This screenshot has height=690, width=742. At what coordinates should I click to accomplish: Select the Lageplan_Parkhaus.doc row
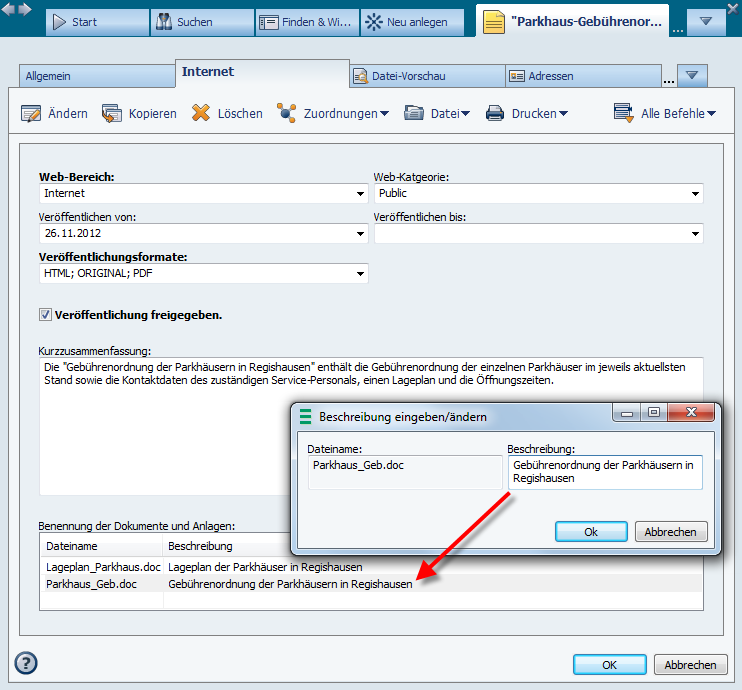pyautogui.click(x=103, y=567)
